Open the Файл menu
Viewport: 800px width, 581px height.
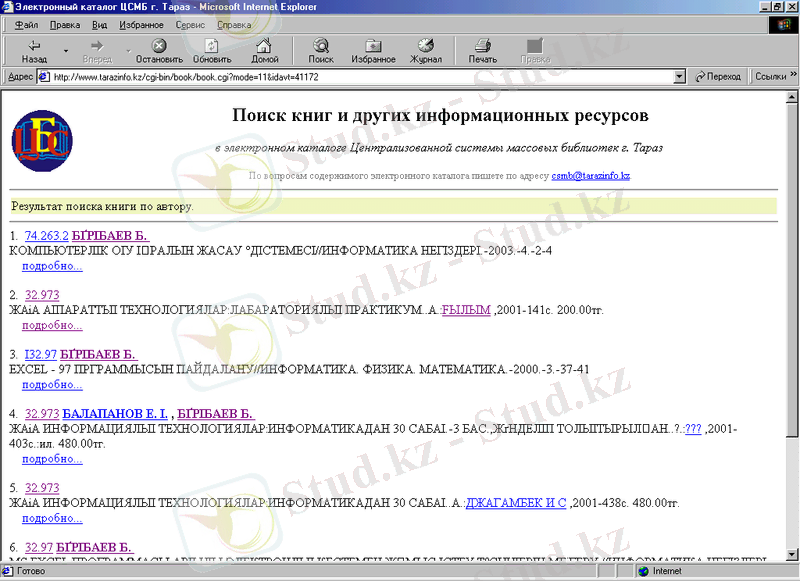[x=27, y=23]
